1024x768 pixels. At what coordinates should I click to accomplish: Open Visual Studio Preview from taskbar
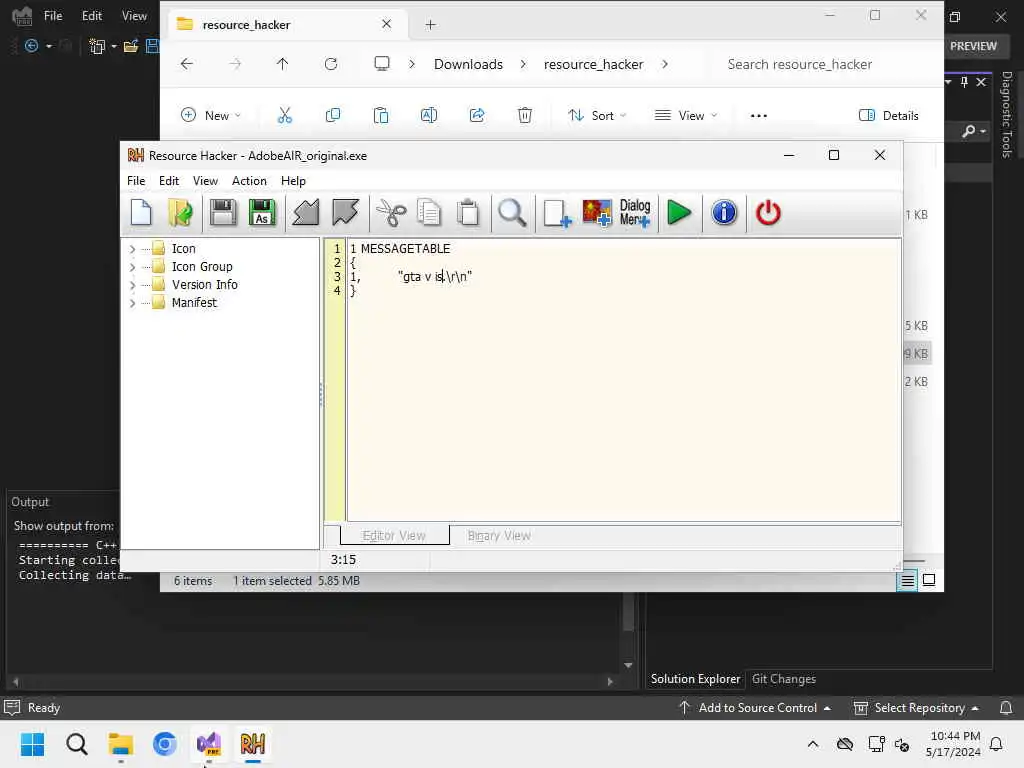(x=209, y=744)
